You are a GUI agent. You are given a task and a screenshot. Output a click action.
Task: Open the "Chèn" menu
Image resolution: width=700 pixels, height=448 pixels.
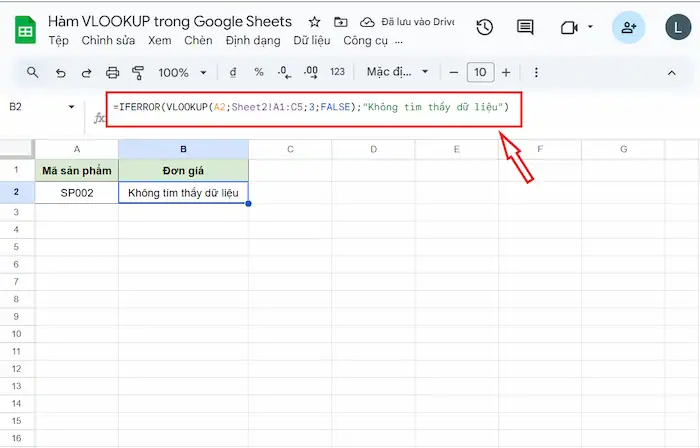coord(198,41)
